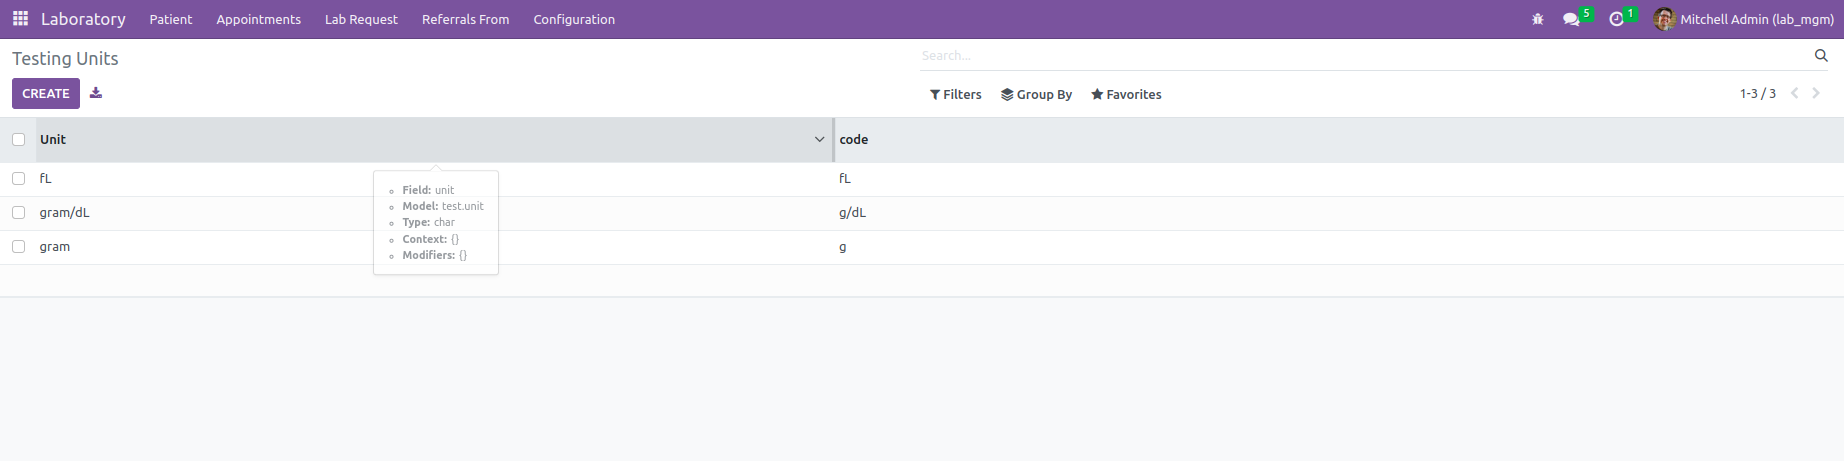The image size is (1844, 461).
Task: Click into the Search input field
Action: (x=1365, y=56)
